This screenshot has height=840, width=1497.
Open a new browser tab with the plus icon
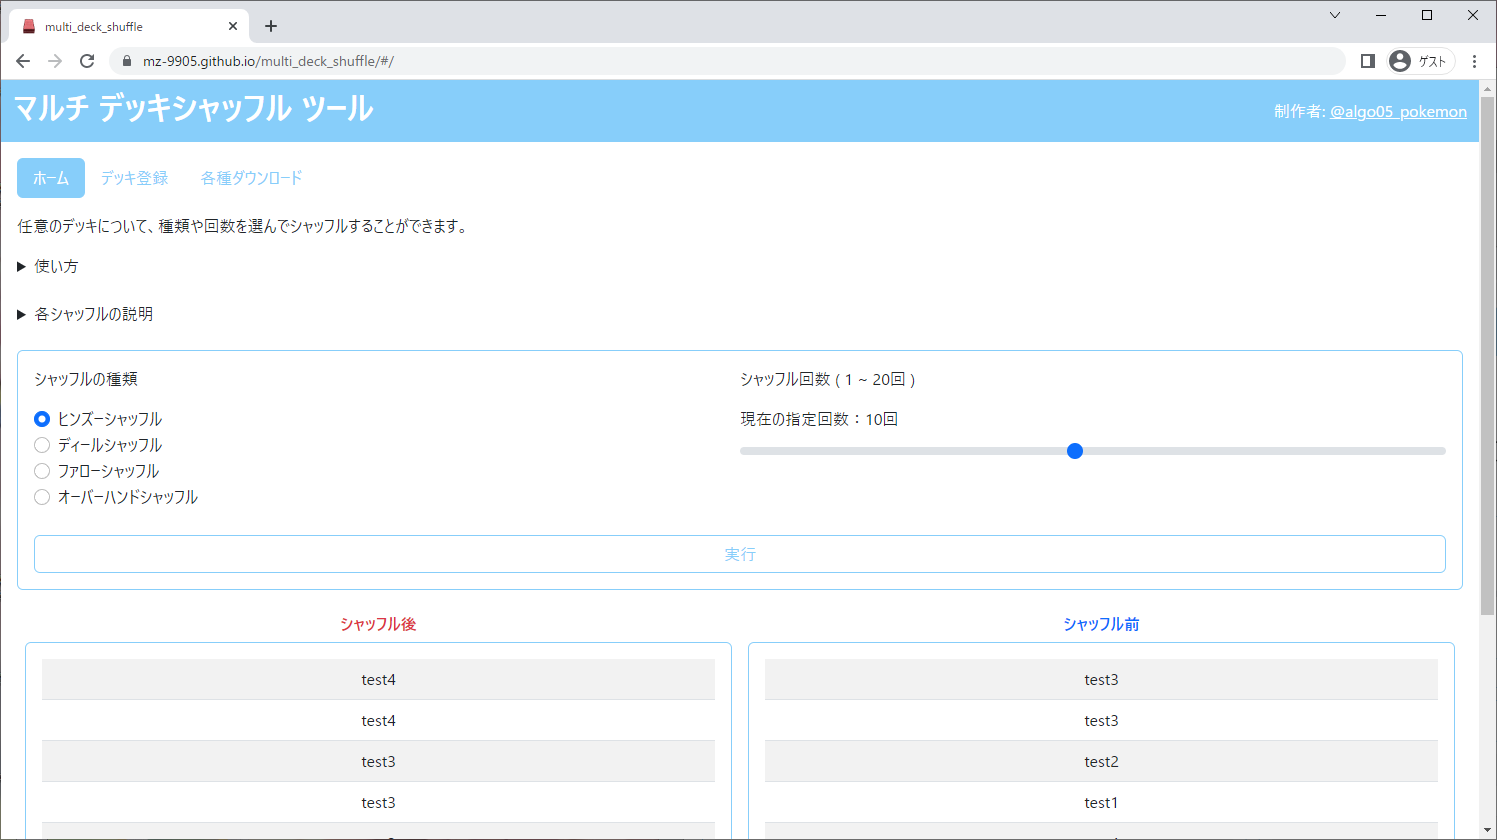point(270,26)
